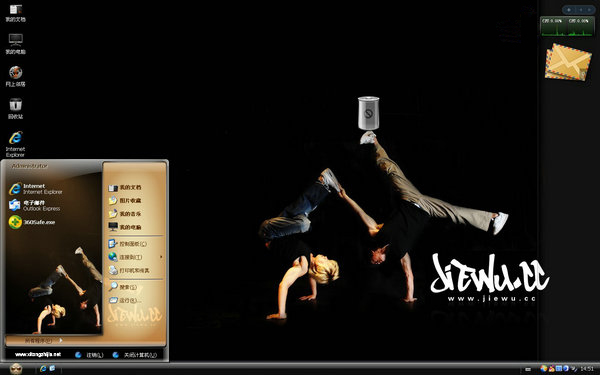The image size is (600, 375).
Task: Click the taskbar clock showing 14:51
Action: click(x=587, y=369)
